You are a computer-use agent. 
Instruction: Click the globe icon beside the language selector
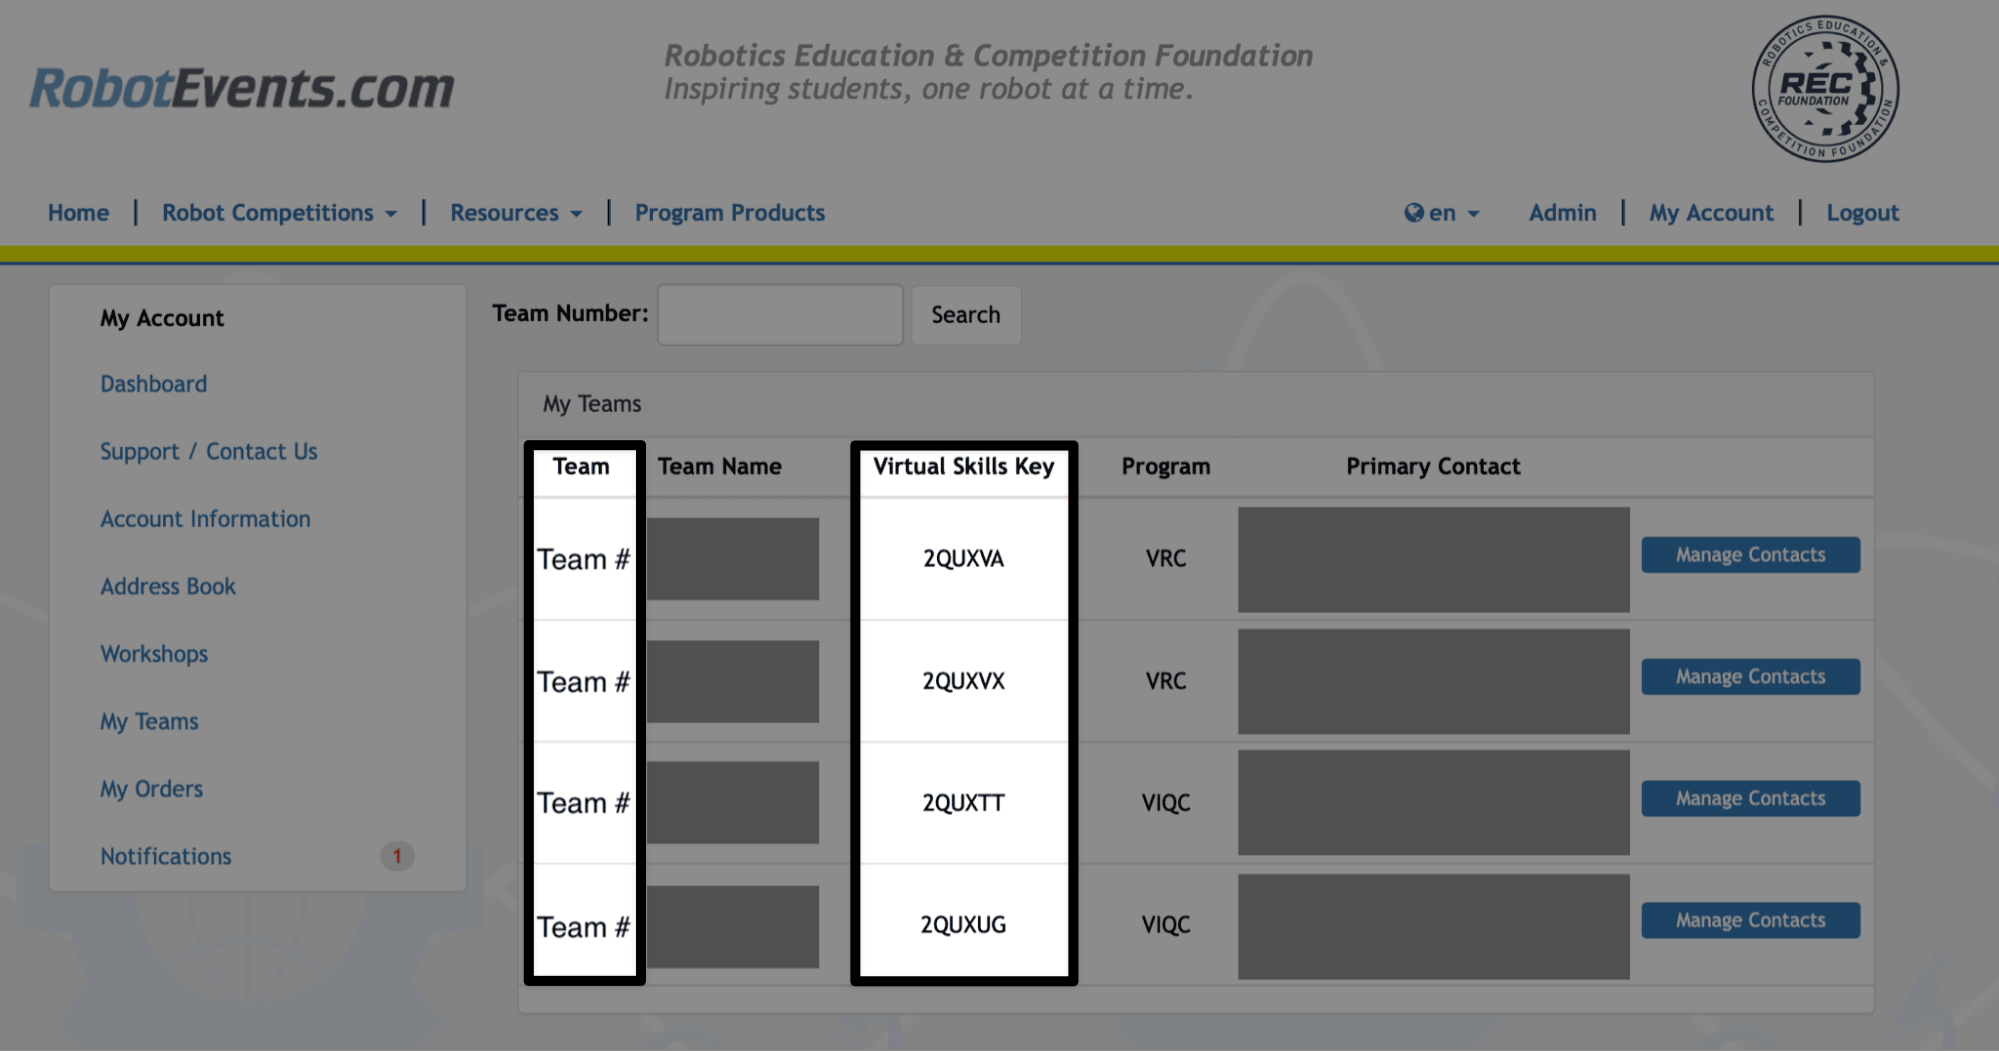click(1414, 212)
